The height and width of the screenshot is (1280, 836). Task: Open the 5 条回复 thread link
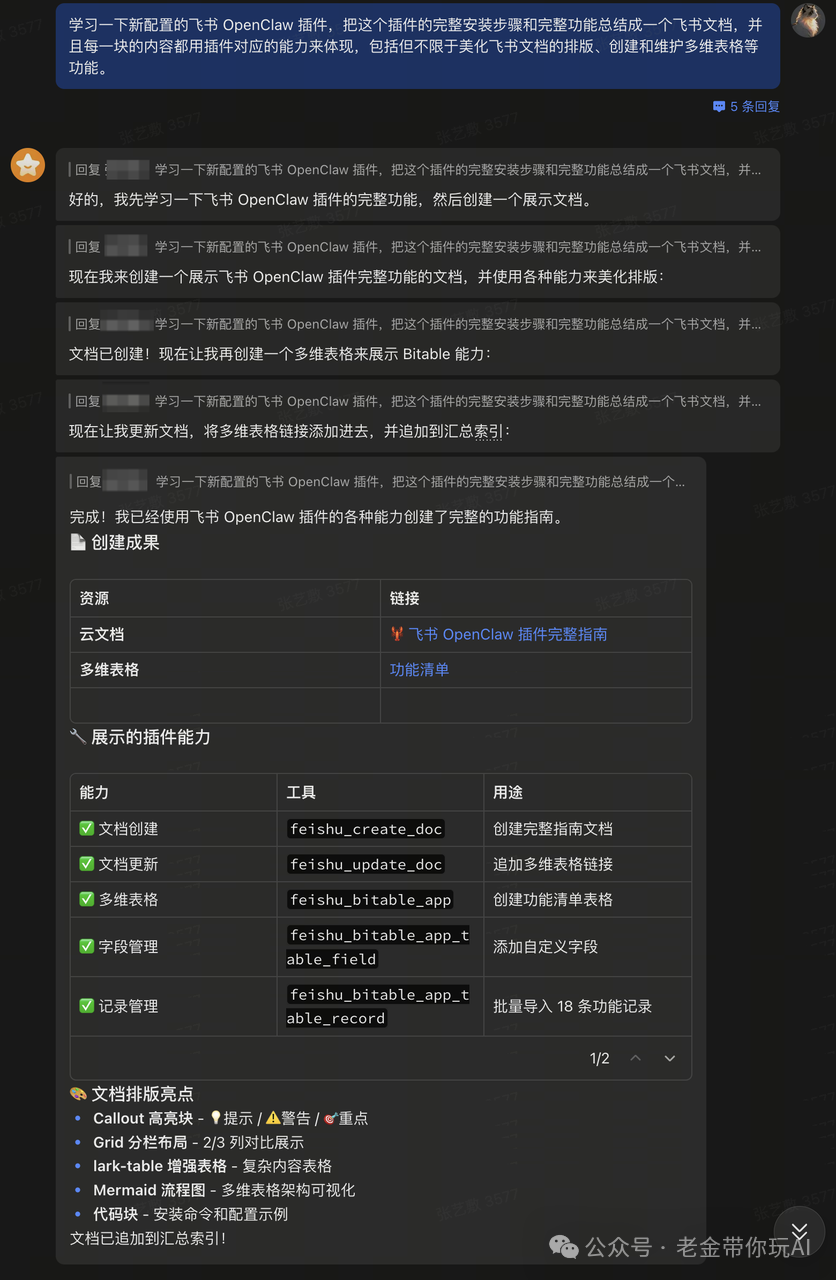point(755,106)
